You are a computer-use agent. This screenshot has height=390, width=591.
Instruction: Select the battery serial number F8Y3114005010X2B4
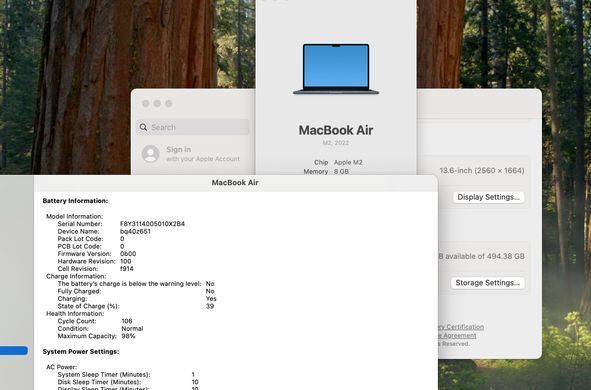152,224
